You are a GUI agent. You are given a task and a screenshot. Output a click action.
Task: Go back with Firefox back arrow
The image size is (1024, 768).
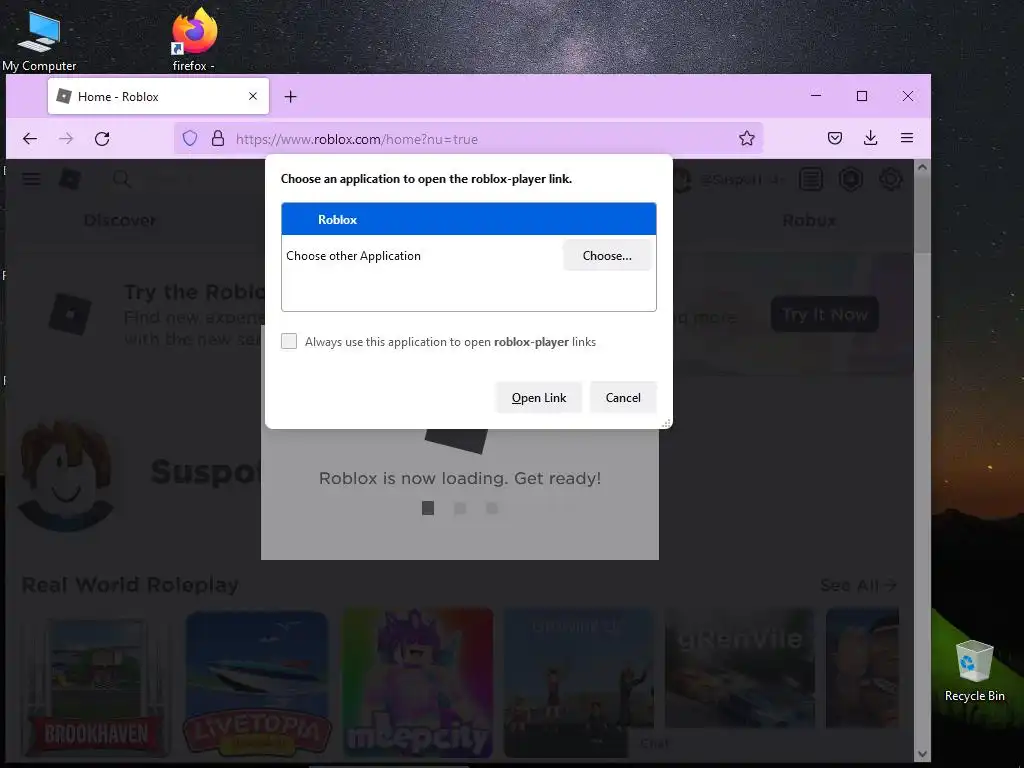(30, 138)
